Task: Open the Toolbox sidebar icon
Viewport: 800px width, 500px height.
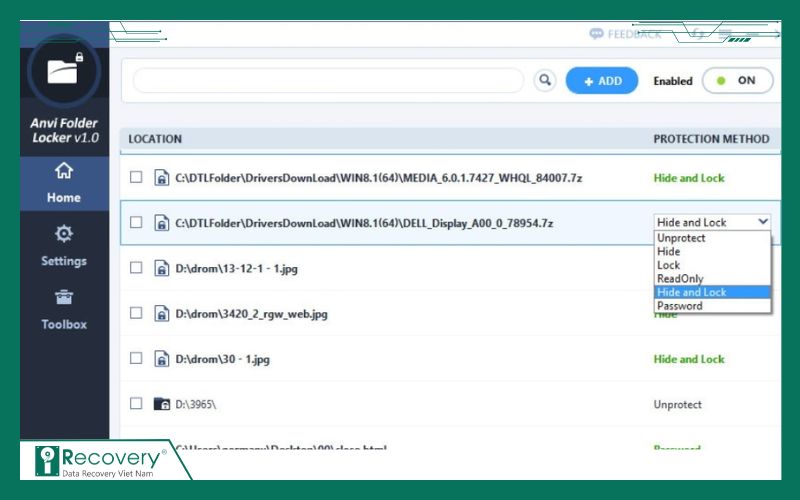Action: coord(64,309)
